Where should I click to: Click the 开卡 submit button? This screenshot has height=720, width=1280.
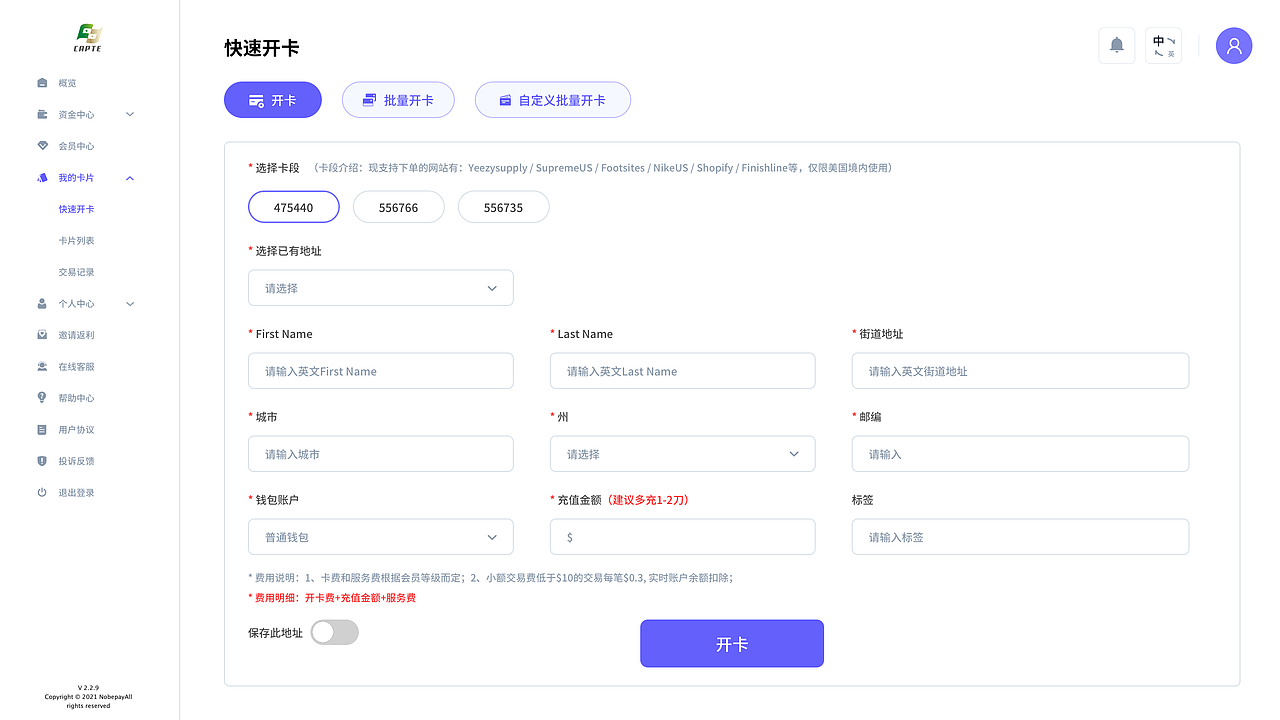coord(731,643)
